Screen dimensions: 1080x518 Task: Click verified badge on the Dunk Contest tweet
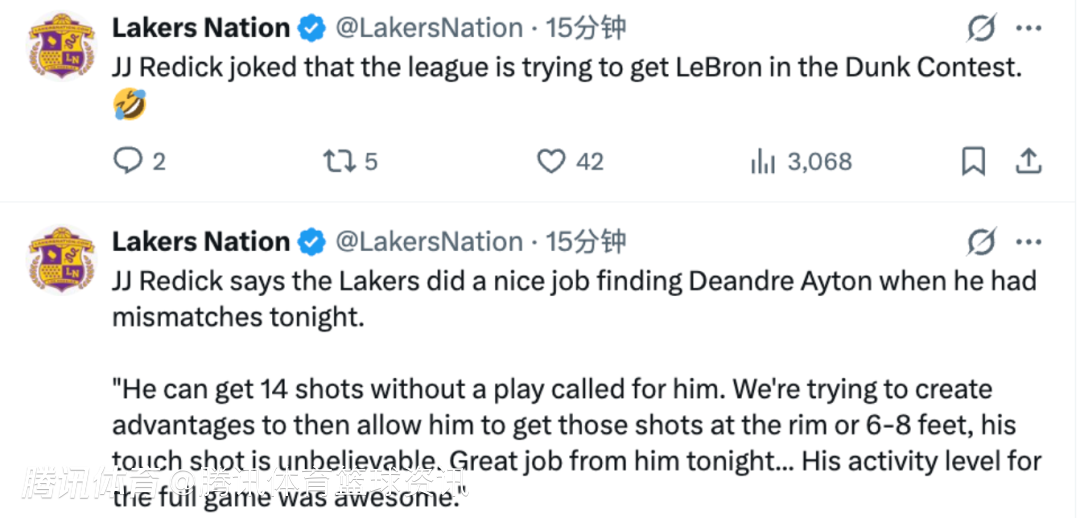(314, 29)
